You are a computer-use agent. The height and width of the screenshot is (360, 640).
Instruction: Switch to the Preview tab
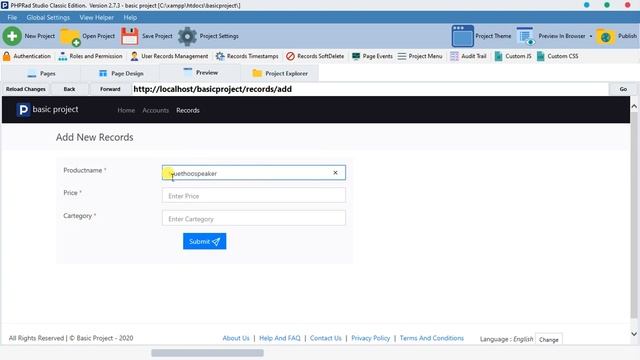tap(200, 73)
